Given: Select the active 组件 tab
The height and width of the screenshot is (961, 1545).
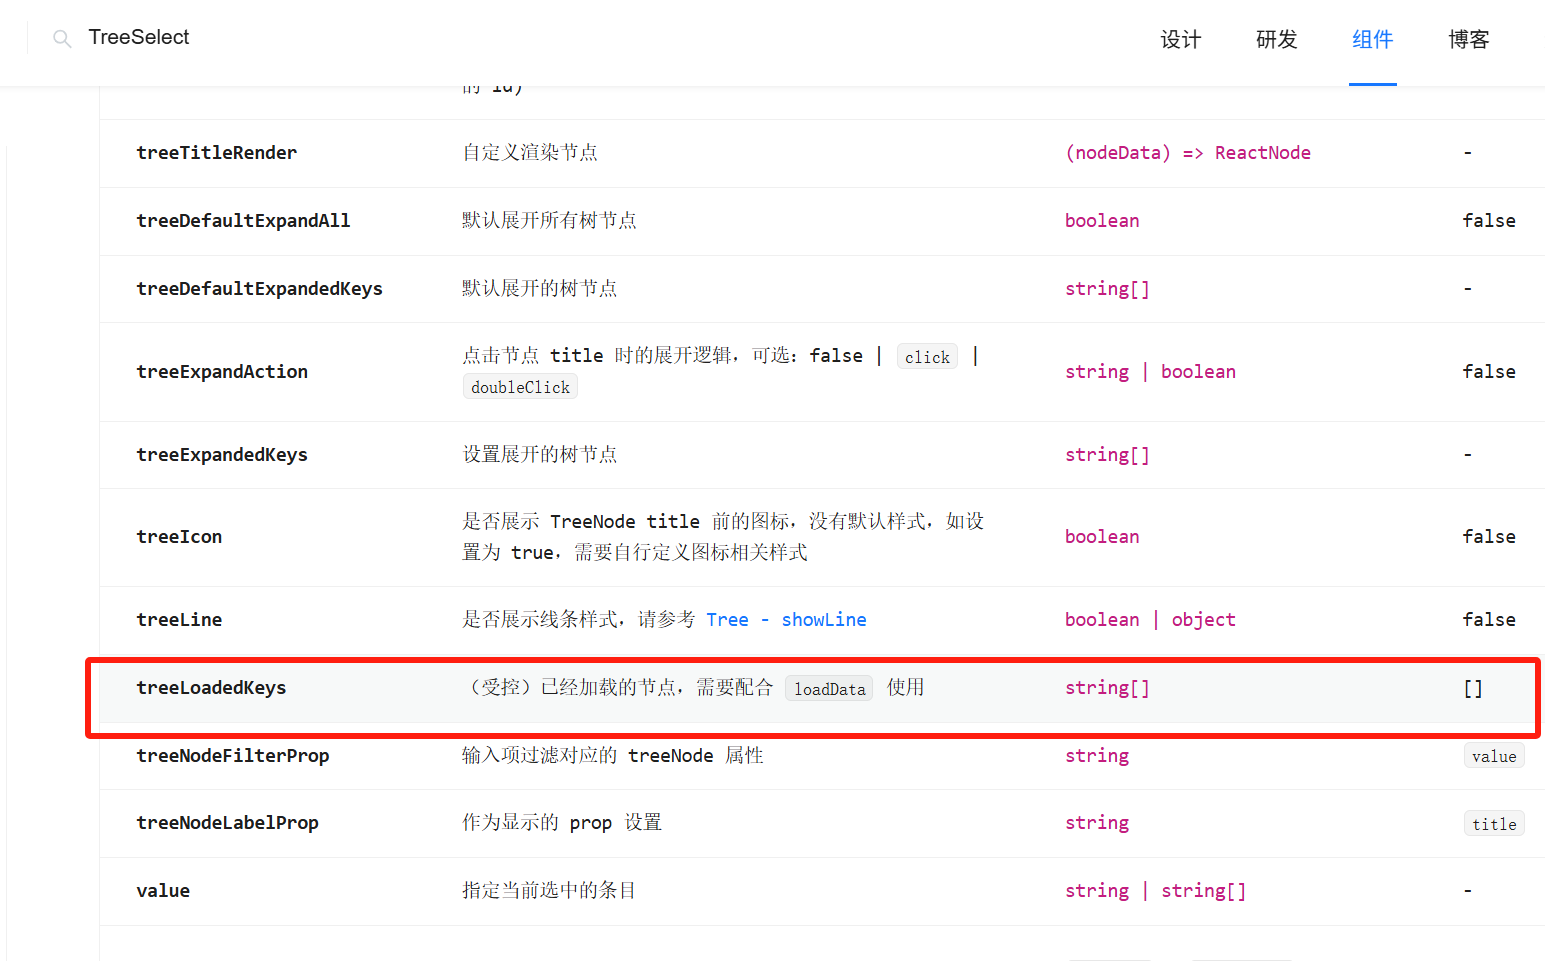Looking at the screenshot, I should [1372, 40].
